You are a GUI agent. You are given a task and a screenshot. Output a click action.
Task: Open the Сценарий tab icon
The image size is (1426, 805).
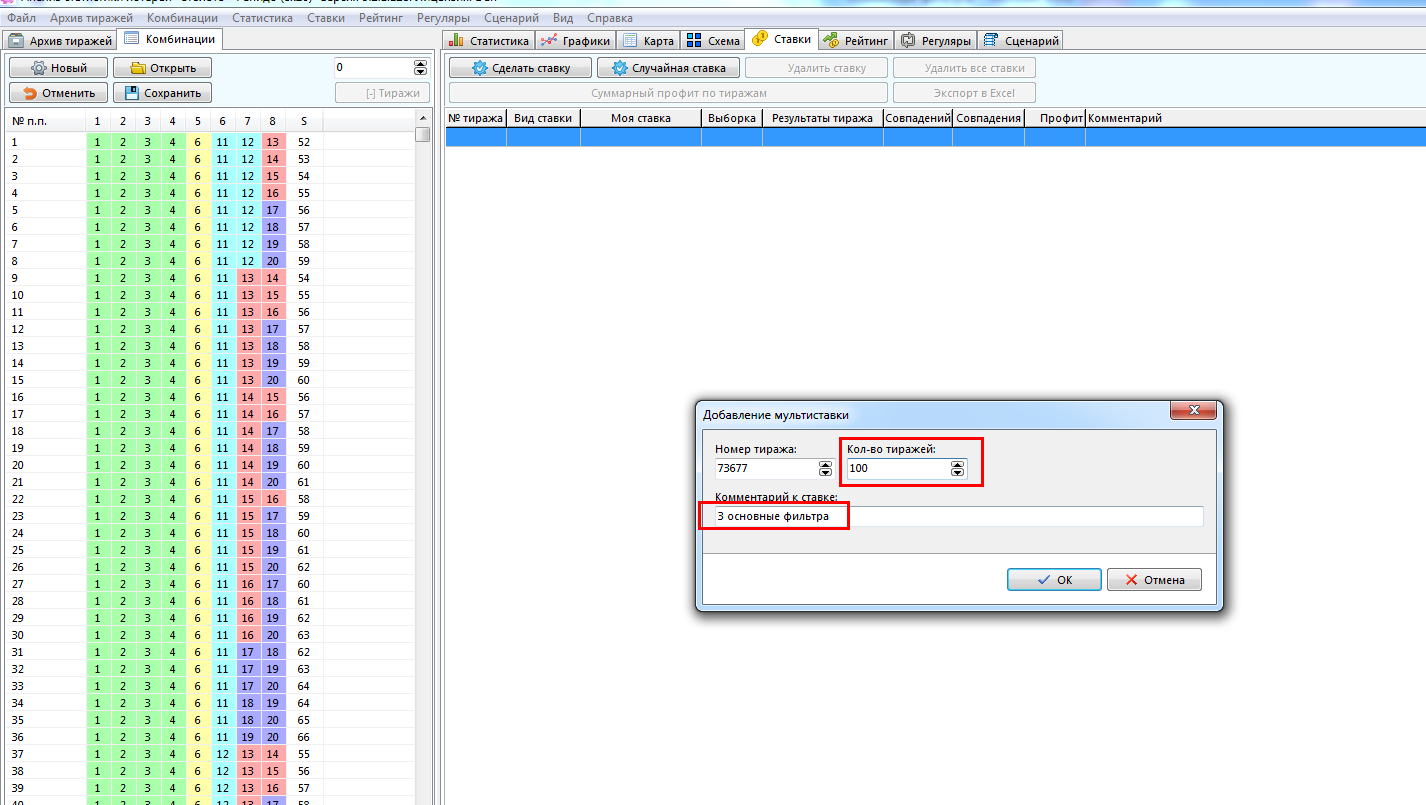tap(1020, 41)
